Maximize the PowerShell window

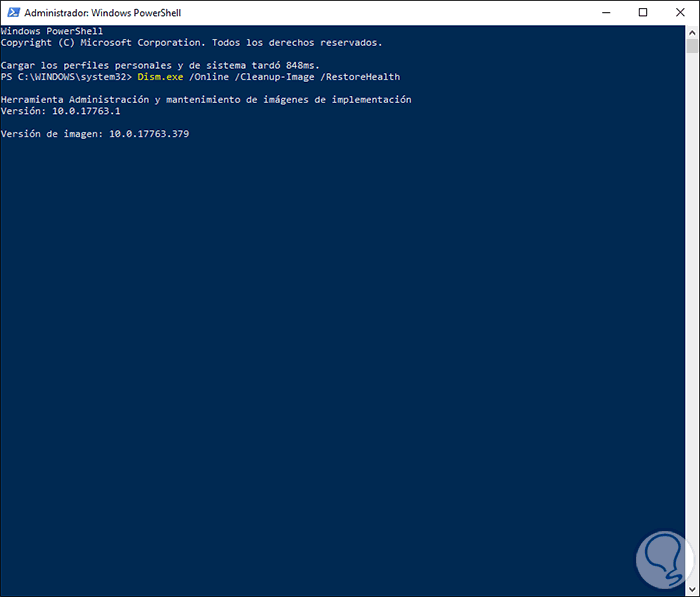click(x=643, y=13)
